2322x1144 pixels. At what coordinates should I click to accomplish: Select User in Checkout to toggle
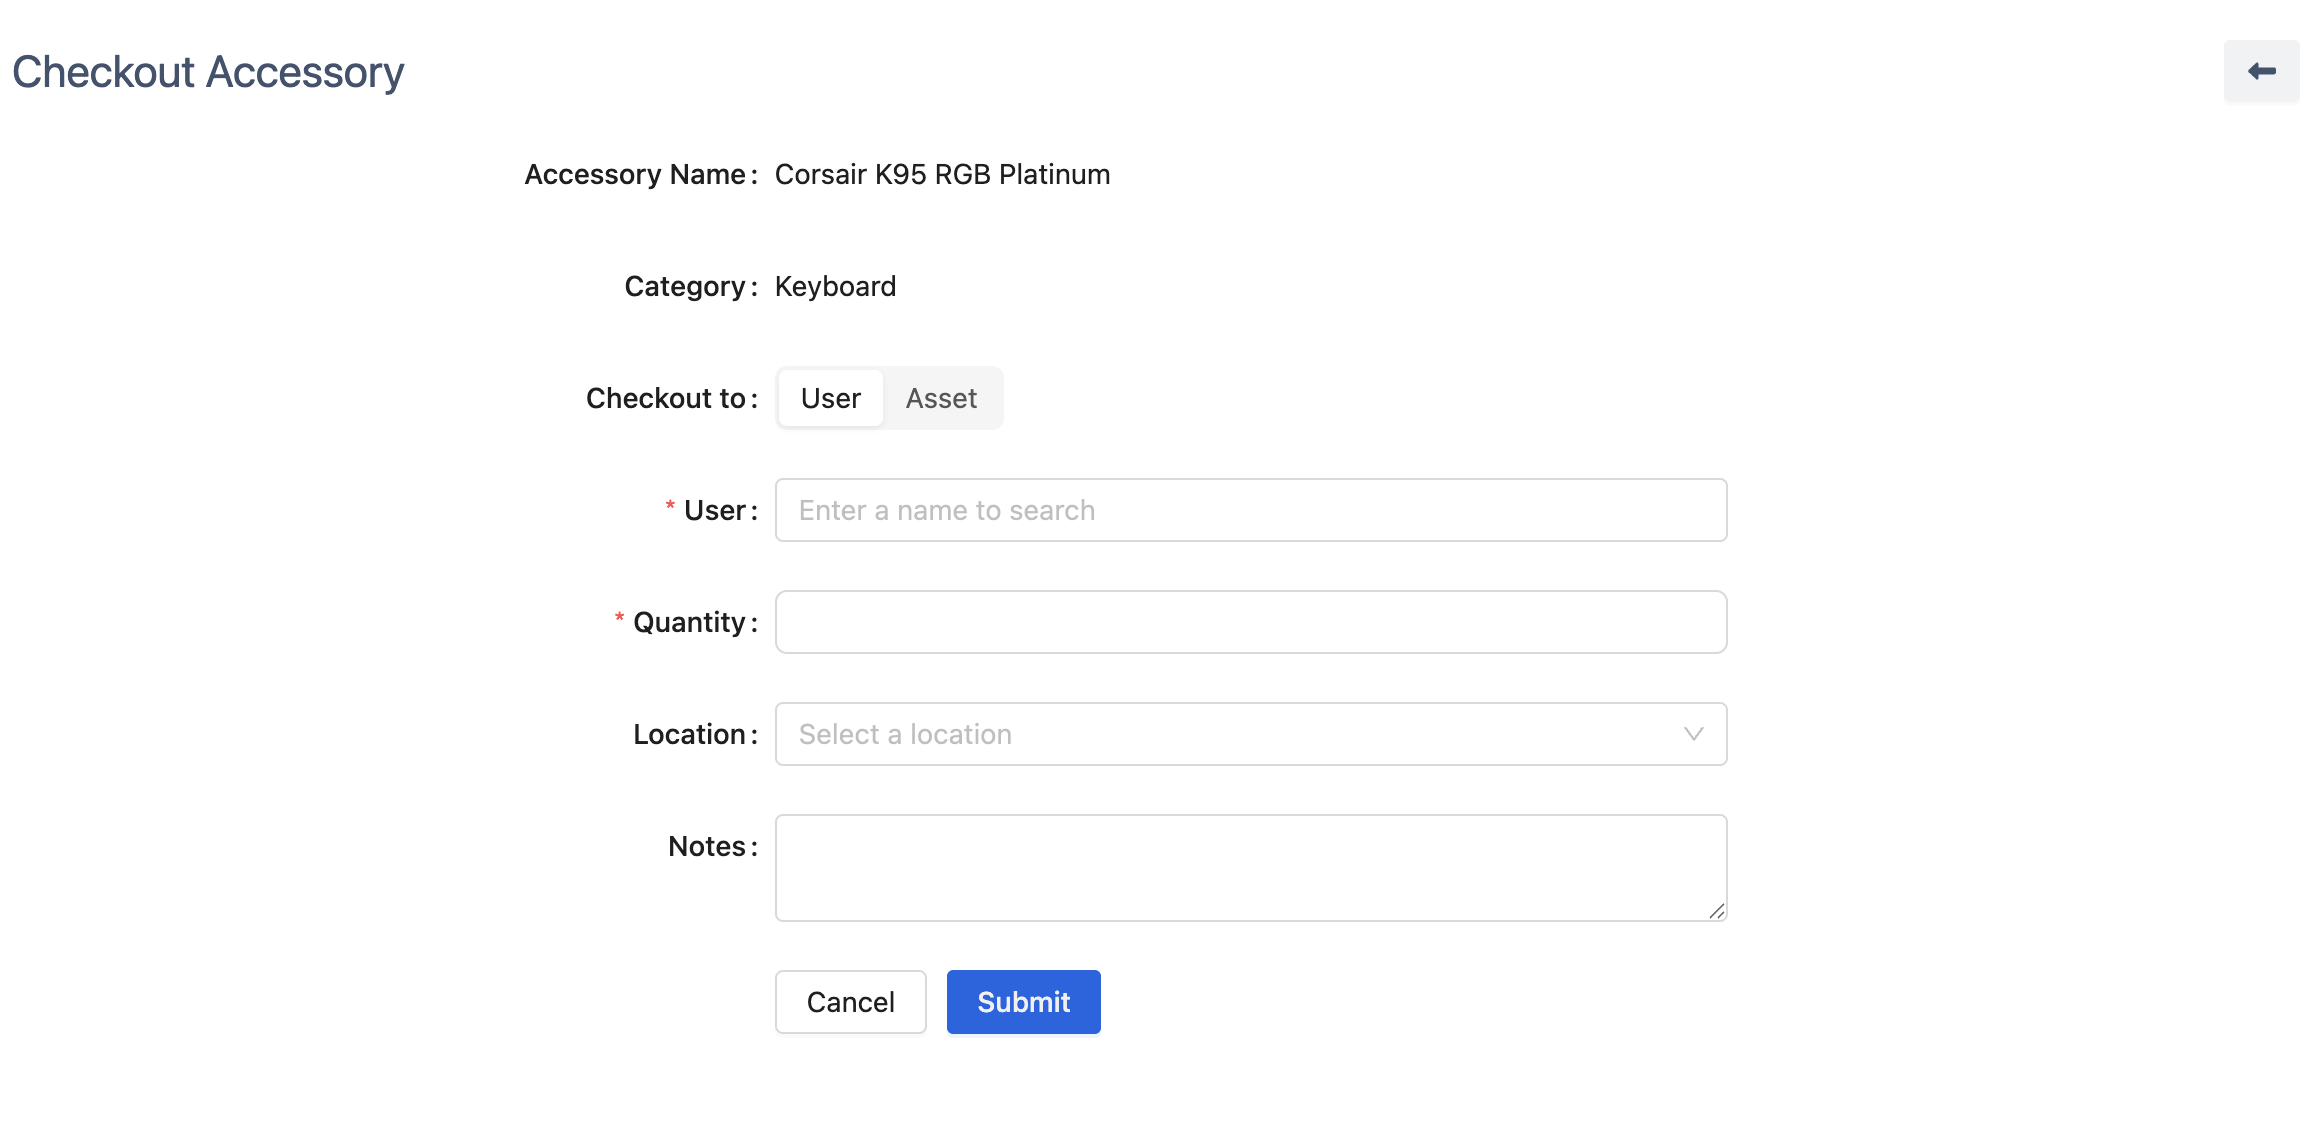point(830,398)
